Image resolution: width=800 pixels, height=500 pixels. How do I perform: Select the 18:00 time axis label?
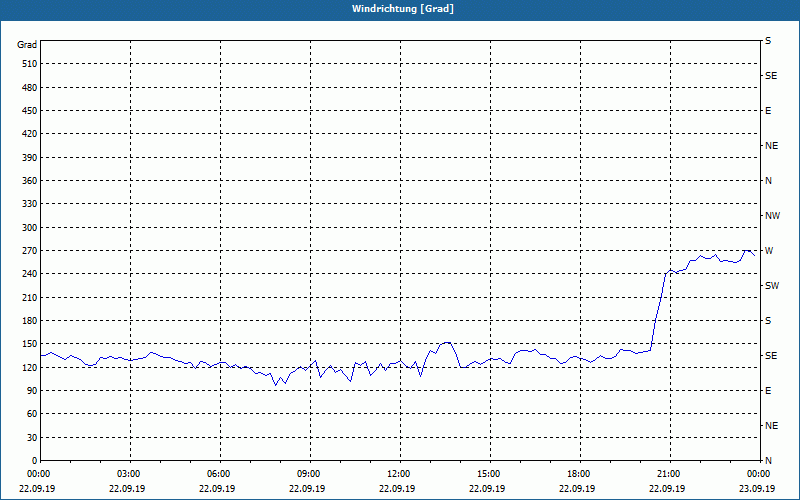pyautogui.click(x=578, y=474)
